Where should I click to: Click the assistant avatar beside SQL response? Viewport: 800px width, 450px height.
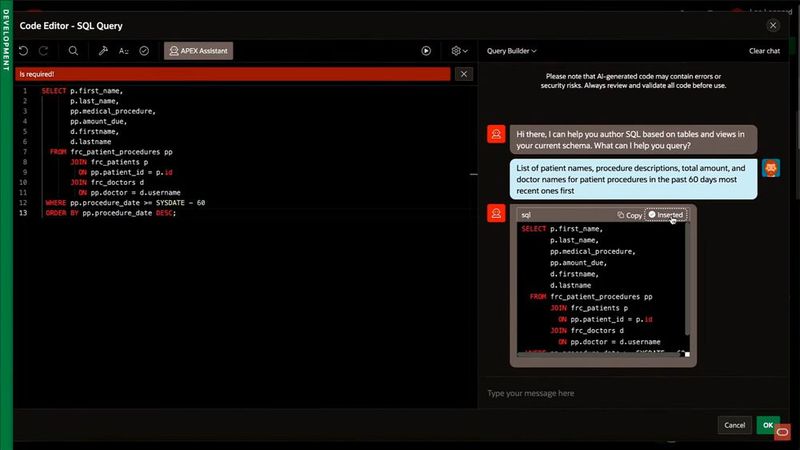(496, 213)
